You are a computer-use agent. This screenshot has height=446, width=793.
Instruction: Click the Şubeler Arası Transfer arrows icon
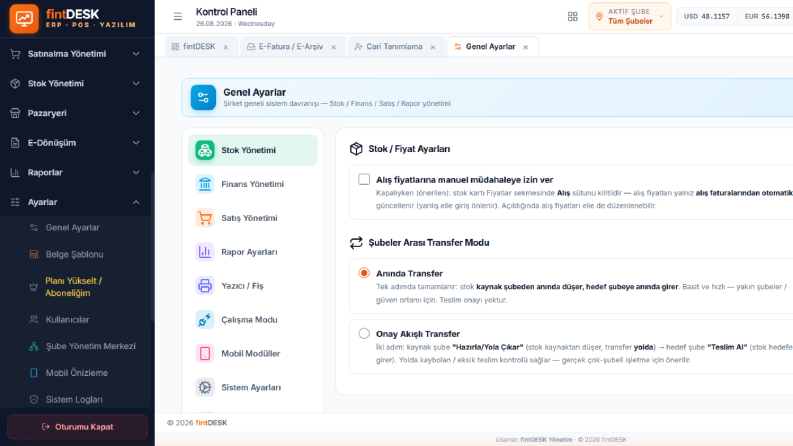[356, 243]
